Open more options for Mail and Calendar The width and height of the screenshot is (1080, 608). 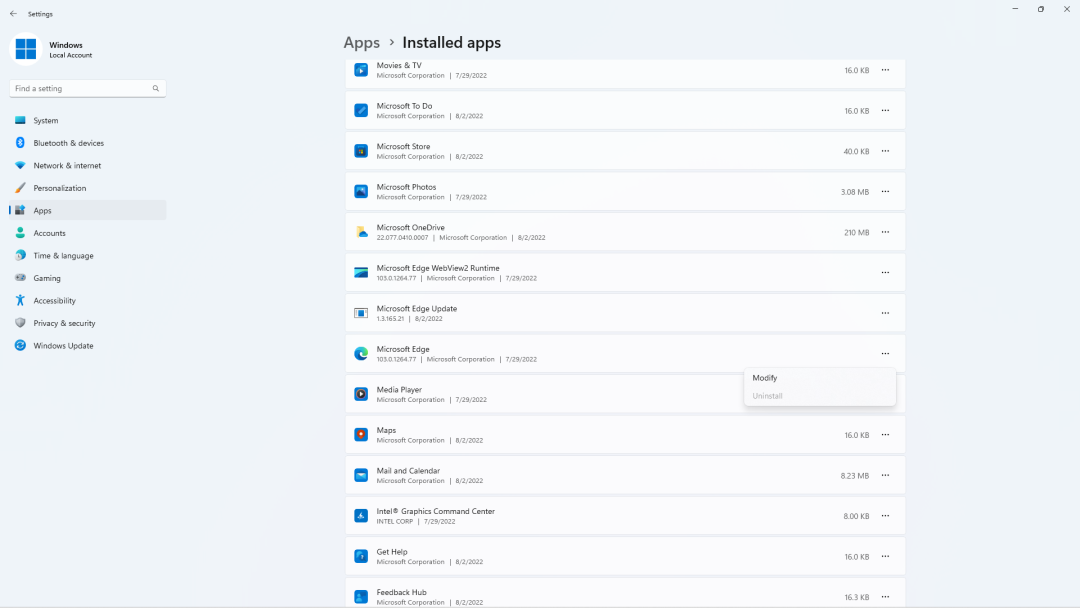point(885,475)
